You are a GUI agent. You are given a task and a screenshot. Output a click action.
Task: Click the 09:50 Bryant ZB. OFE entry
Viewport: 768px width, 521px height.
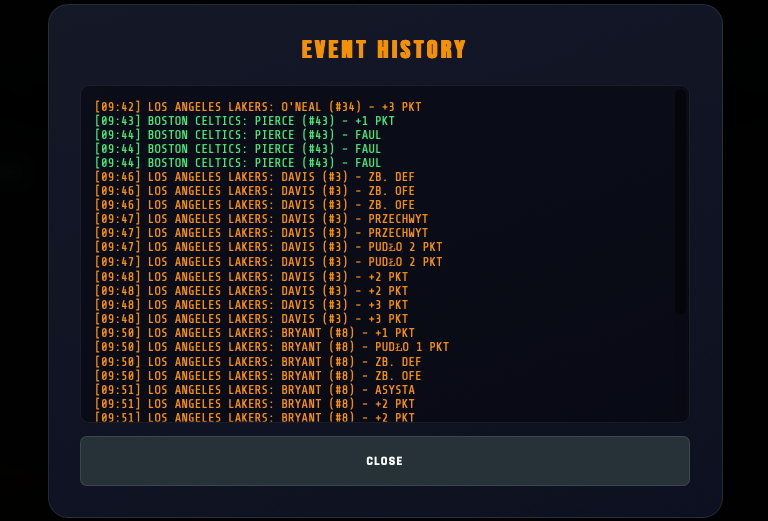click(x=258, y=376)
